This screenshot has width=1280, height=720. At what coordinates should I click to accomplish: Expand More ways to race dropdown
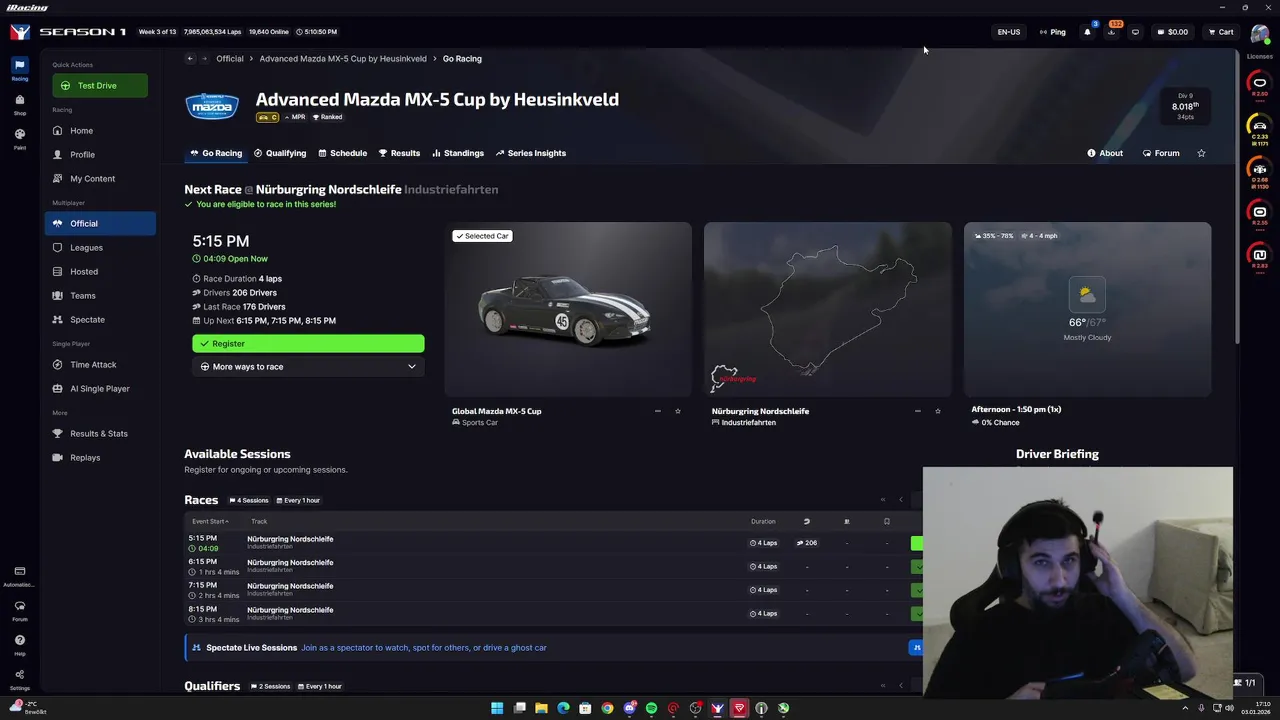click(308, 367)
